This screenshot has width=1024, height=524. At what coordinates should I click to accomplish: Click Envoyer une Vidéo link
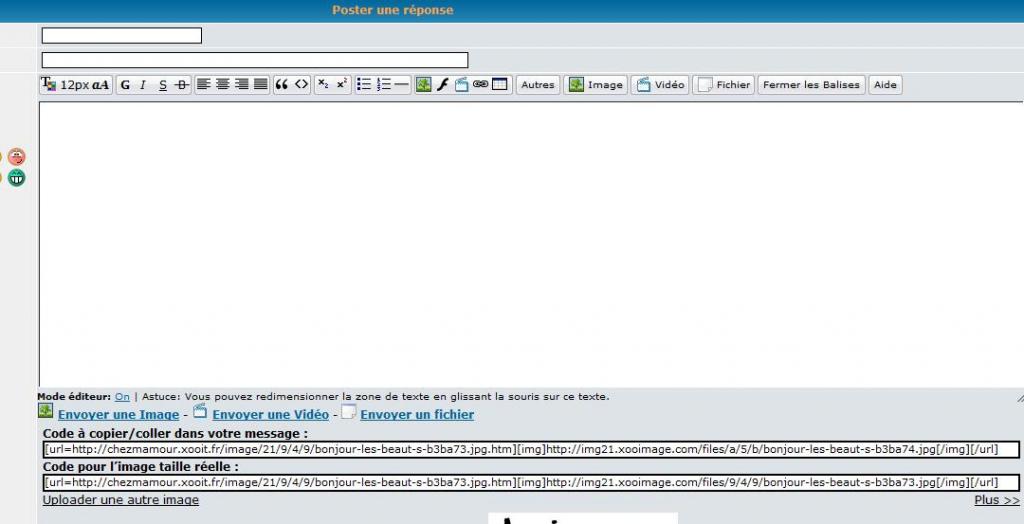point(270,415)
